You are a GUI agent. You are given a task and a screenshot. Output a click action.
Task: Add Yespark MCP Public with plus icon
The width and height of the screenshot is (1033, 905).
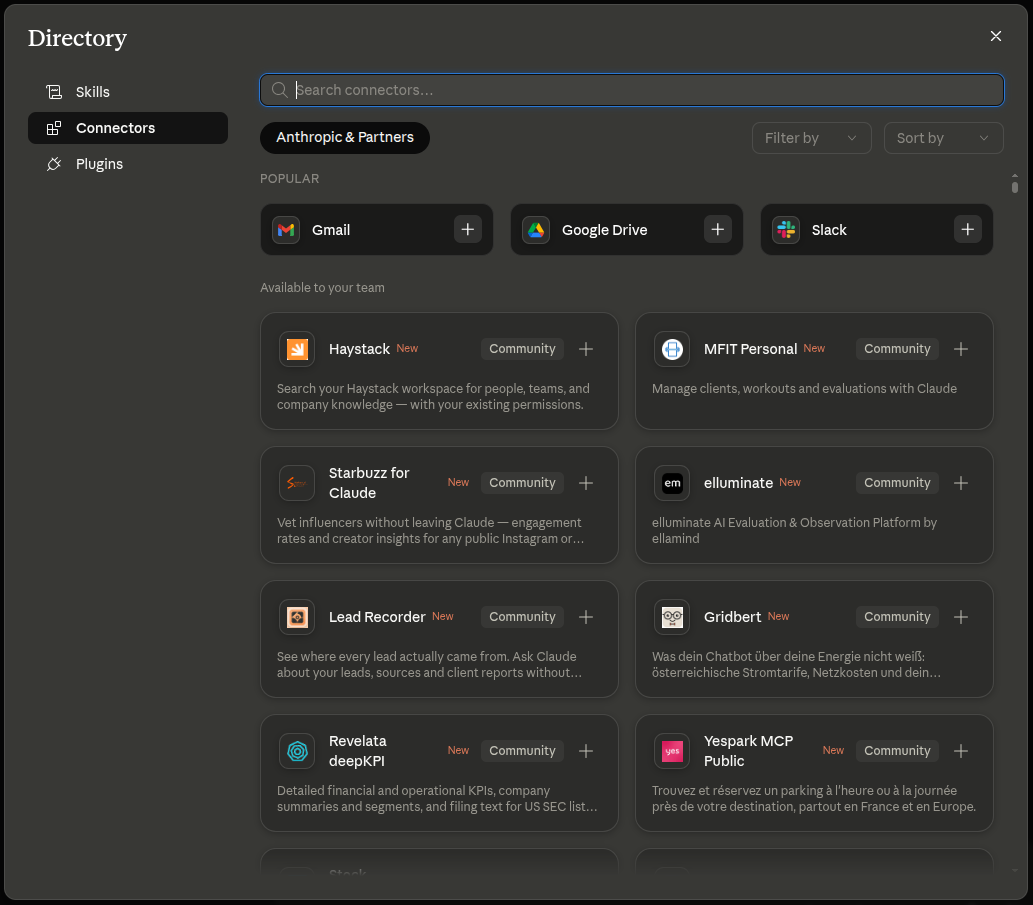pyautogui.click(x=961, y=751)
